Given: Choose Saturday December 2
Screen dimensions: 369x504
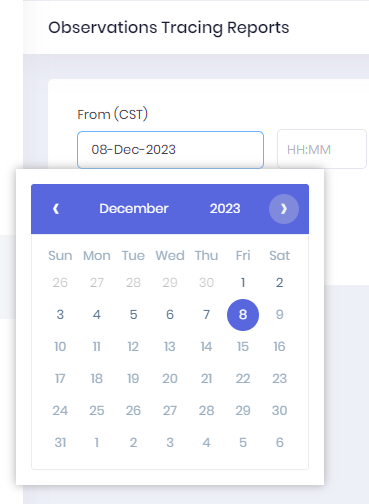Looking at the screenshot, I should (x=279, y=283).
